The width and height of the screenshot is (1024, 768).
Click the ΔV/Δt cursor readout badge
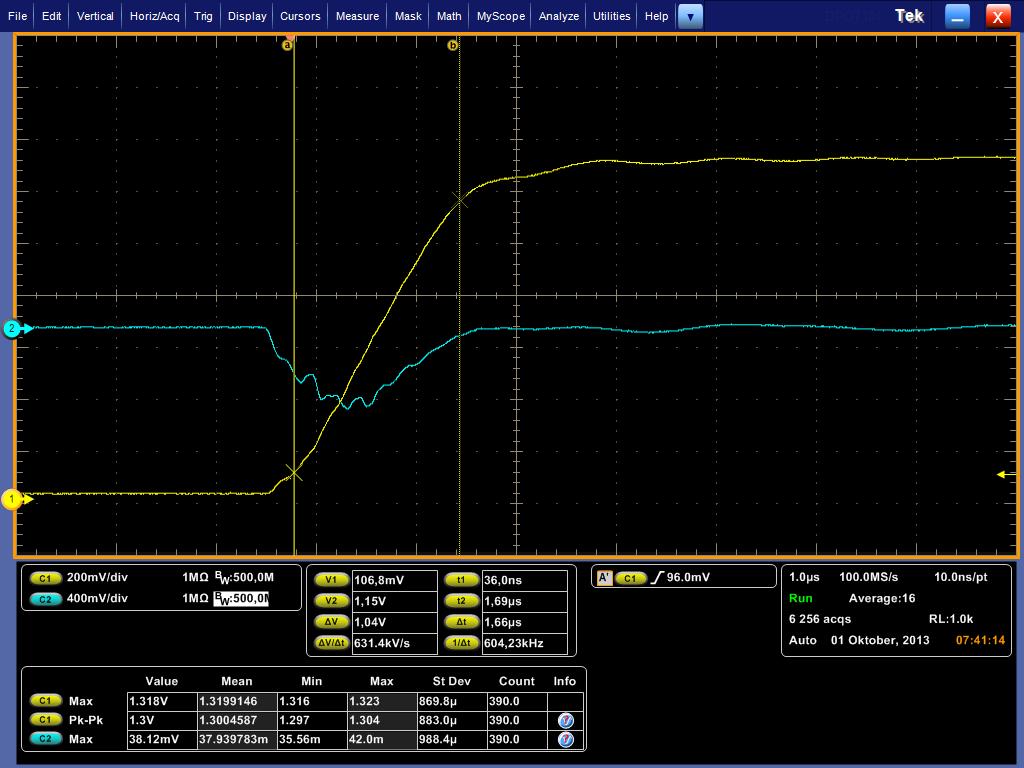[331, 643]
